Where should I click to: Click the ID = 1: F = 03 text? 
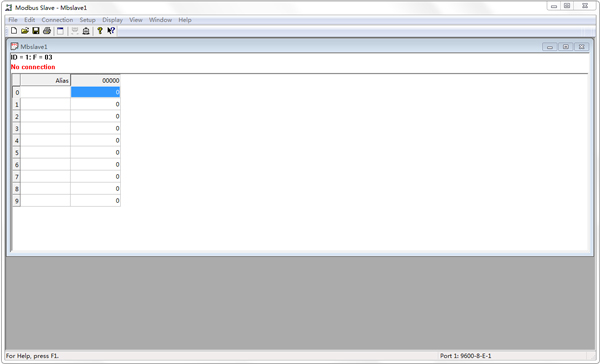click(31, 57)
